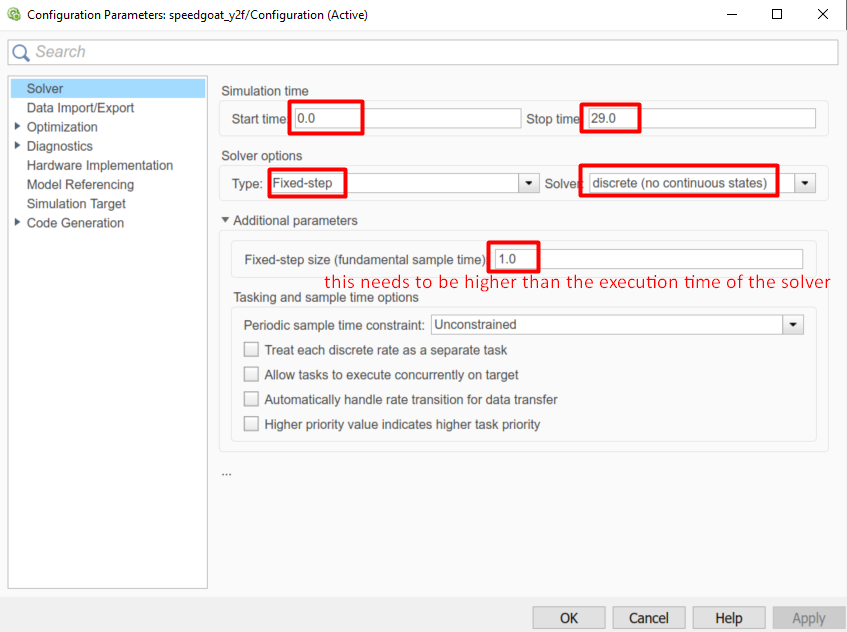
Task: Toggle Automatically handle rate transition checkbox
Action: pos(252,400)
